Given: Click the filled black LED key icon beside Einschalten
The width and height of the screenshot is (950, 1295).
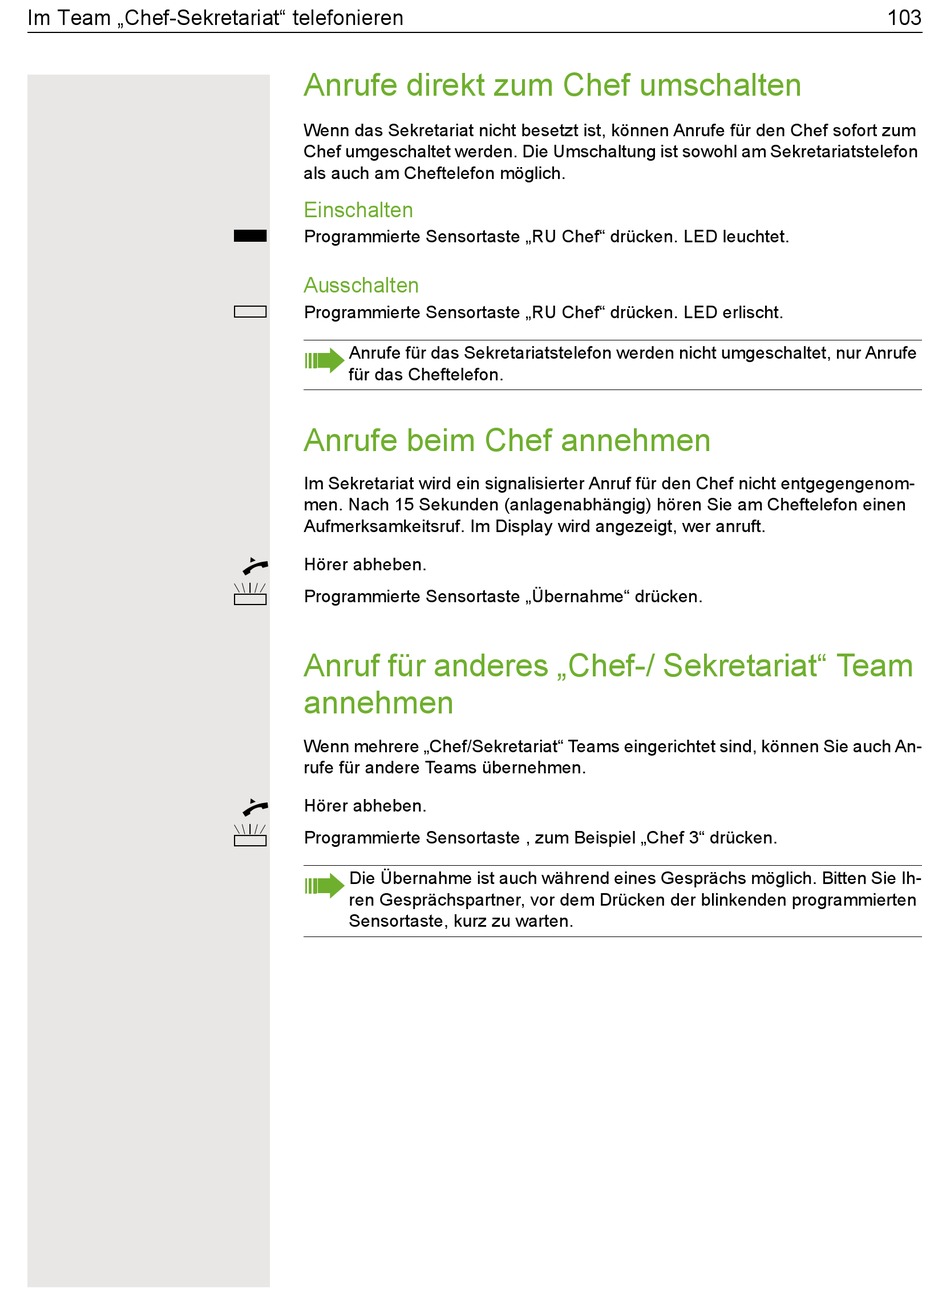Looking at the screenshot, I should [x=250, y=236].
